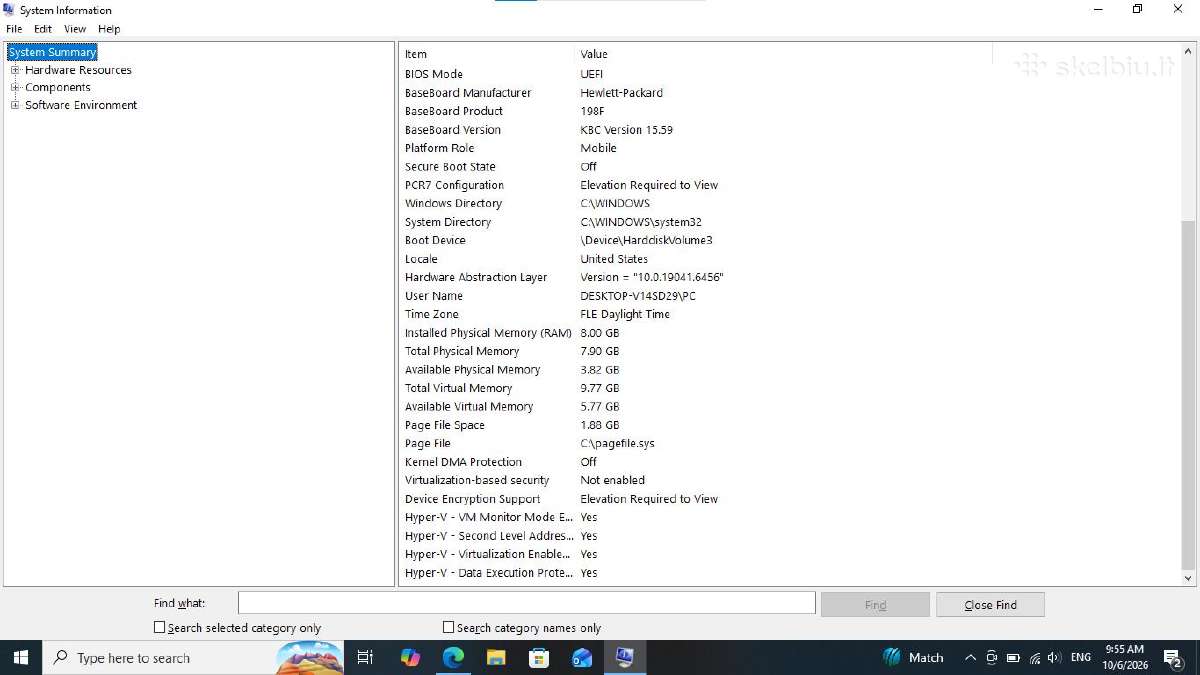
Task: Click the Item column header
Action: coord(488,54)
